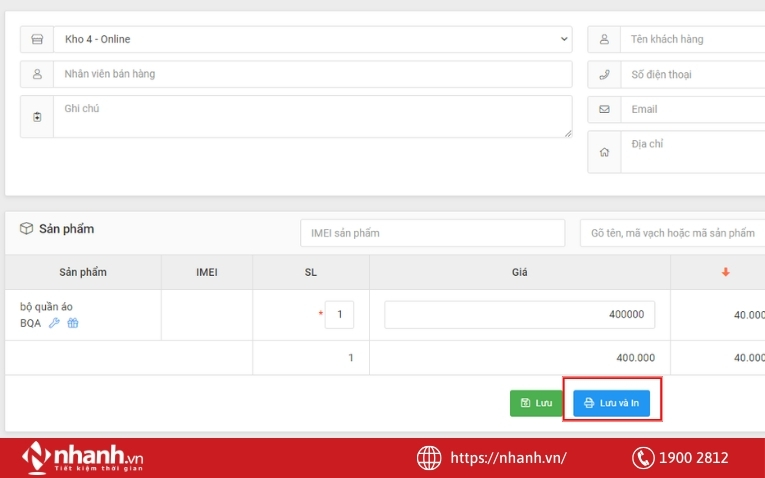This screenshot has width=765, height=478.
Task: Click the phone icon in the red banner
Action: 643,458
